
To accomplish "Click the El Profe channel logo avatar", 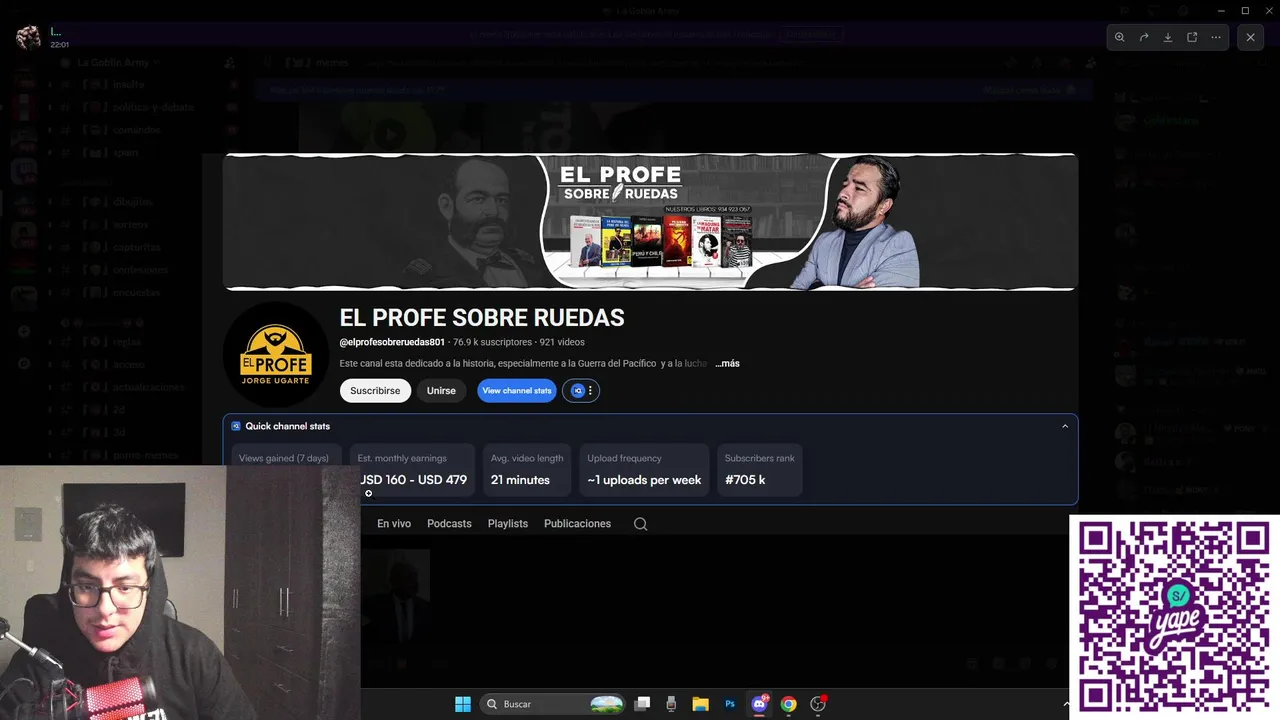I will [x=276, y=355].
